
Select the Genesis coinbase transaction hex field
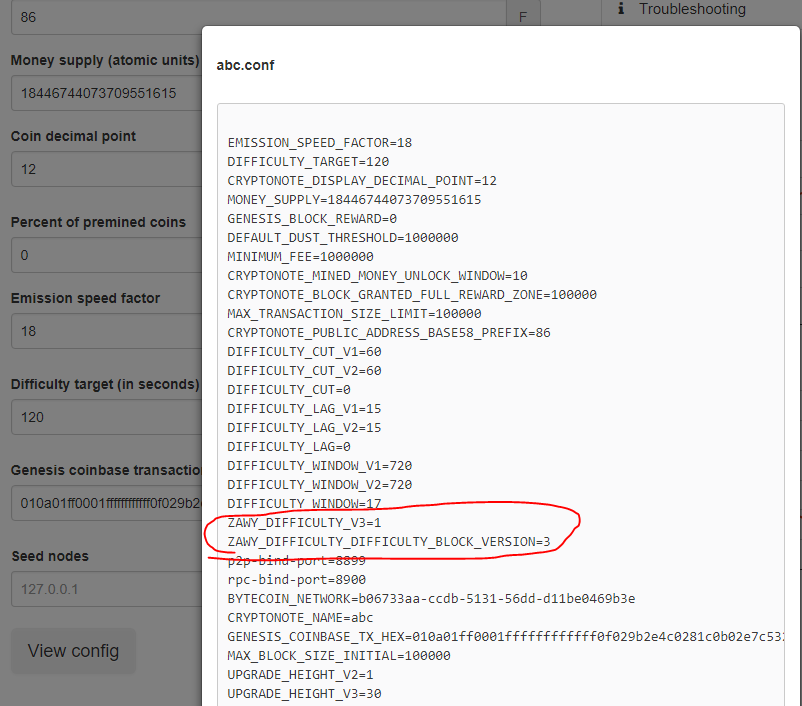(100, 503)
